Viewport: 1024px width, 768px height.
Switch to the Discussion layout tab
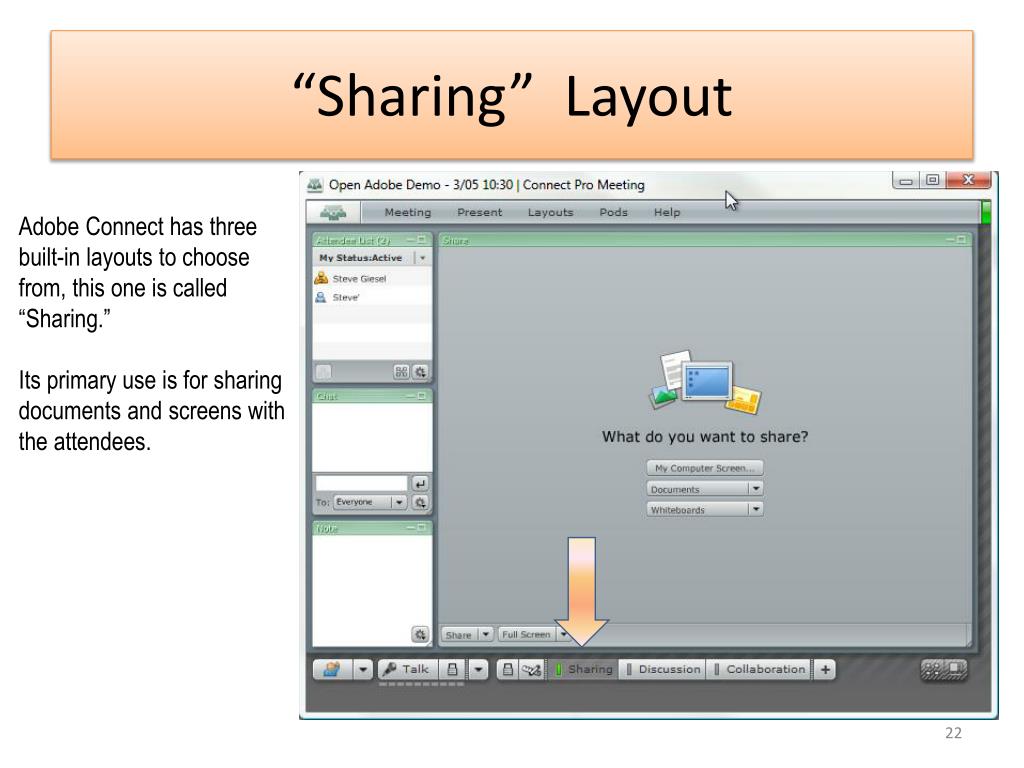tap(663, 669)
